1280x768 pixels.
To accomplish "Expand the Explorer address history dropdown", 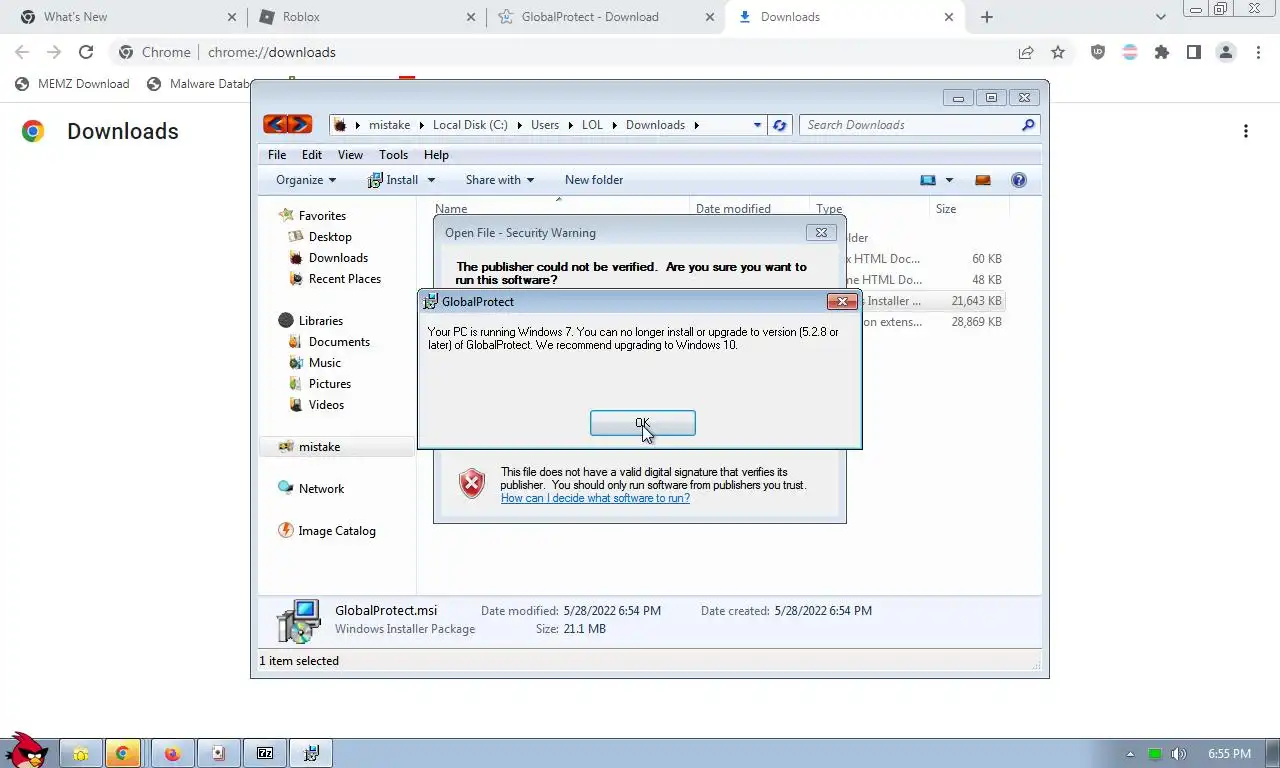I will coord(757,125).
